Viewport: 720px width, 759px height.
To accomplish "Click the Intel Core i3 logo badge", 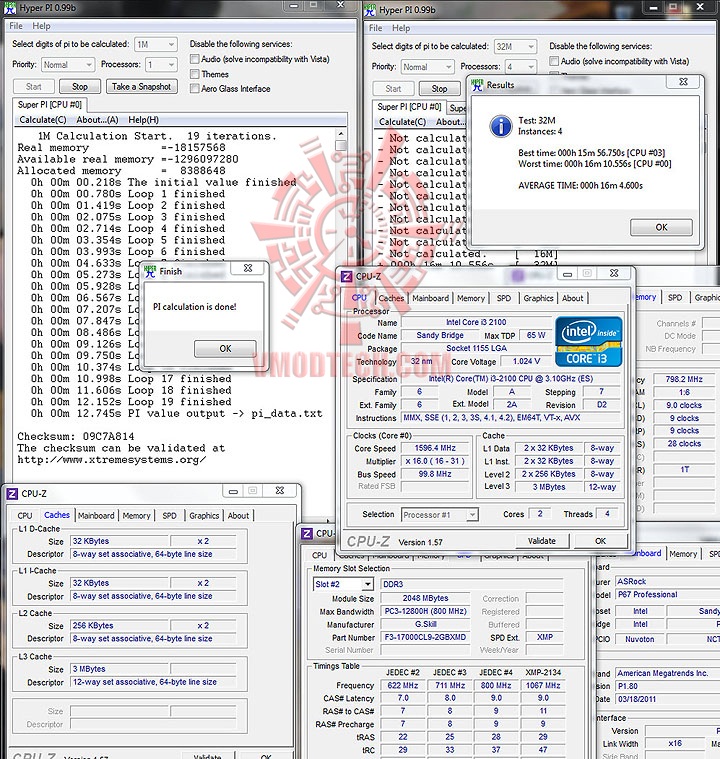I will tap(588, 342).
